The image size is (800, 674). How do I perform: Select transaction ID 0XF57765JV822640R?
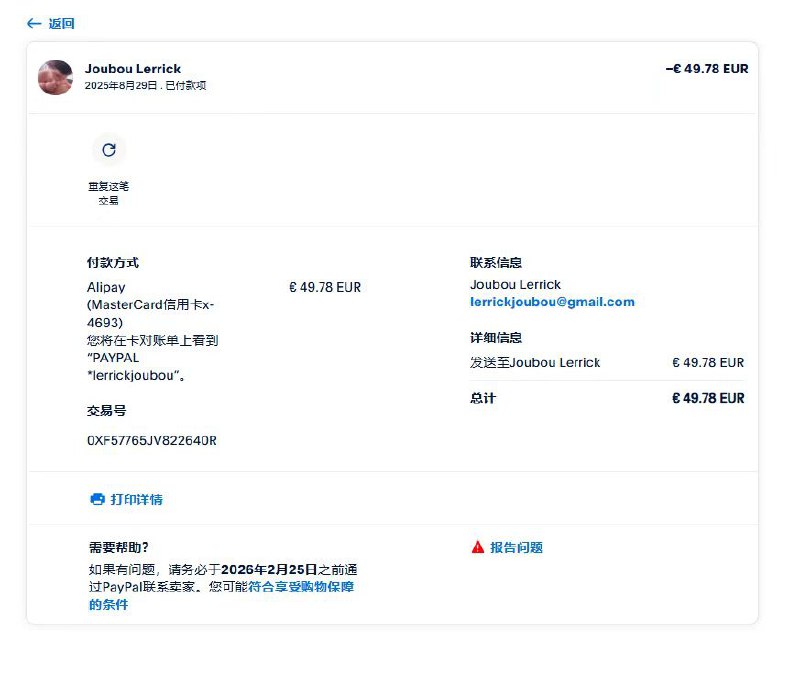(152, 441)
